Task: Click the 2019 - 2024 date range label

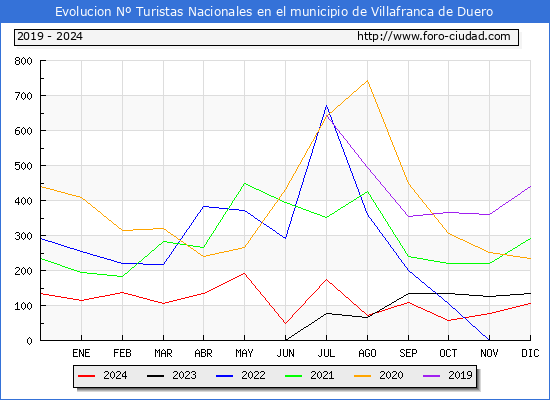Action: tap(50, 36)
